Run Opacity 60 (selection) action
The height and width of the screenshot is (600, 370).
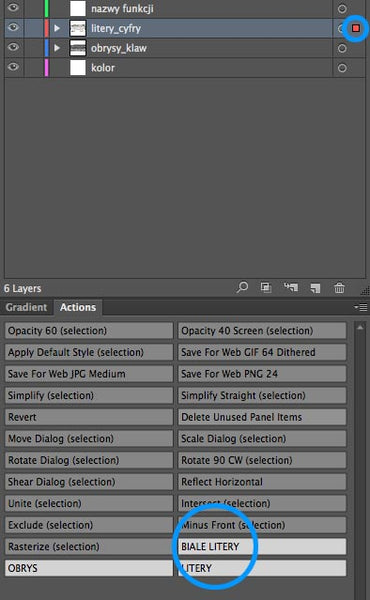tap(89, 331)
